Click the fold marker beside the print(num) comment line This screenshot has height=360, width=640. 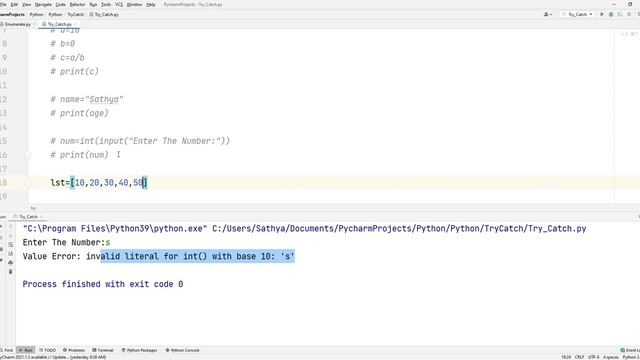pyautogui.click(x=28, y=155)
